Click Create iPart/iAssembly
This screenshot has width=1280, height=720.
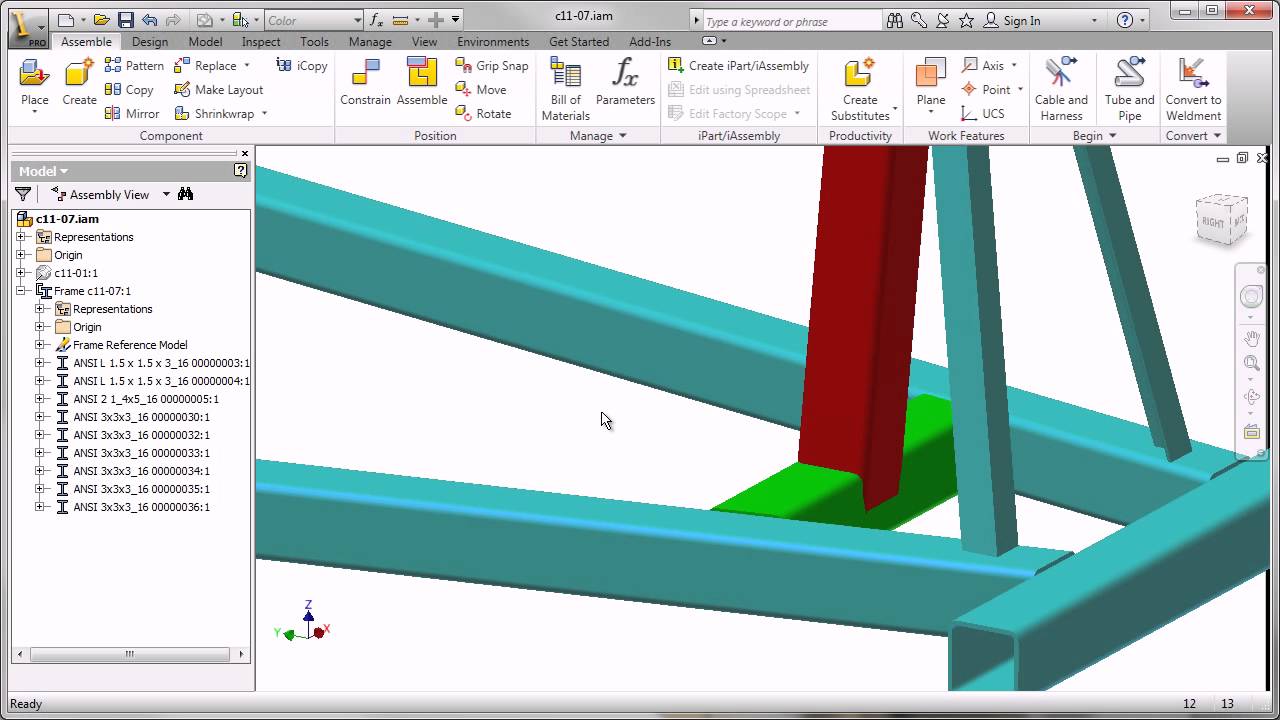click(738, 65)
